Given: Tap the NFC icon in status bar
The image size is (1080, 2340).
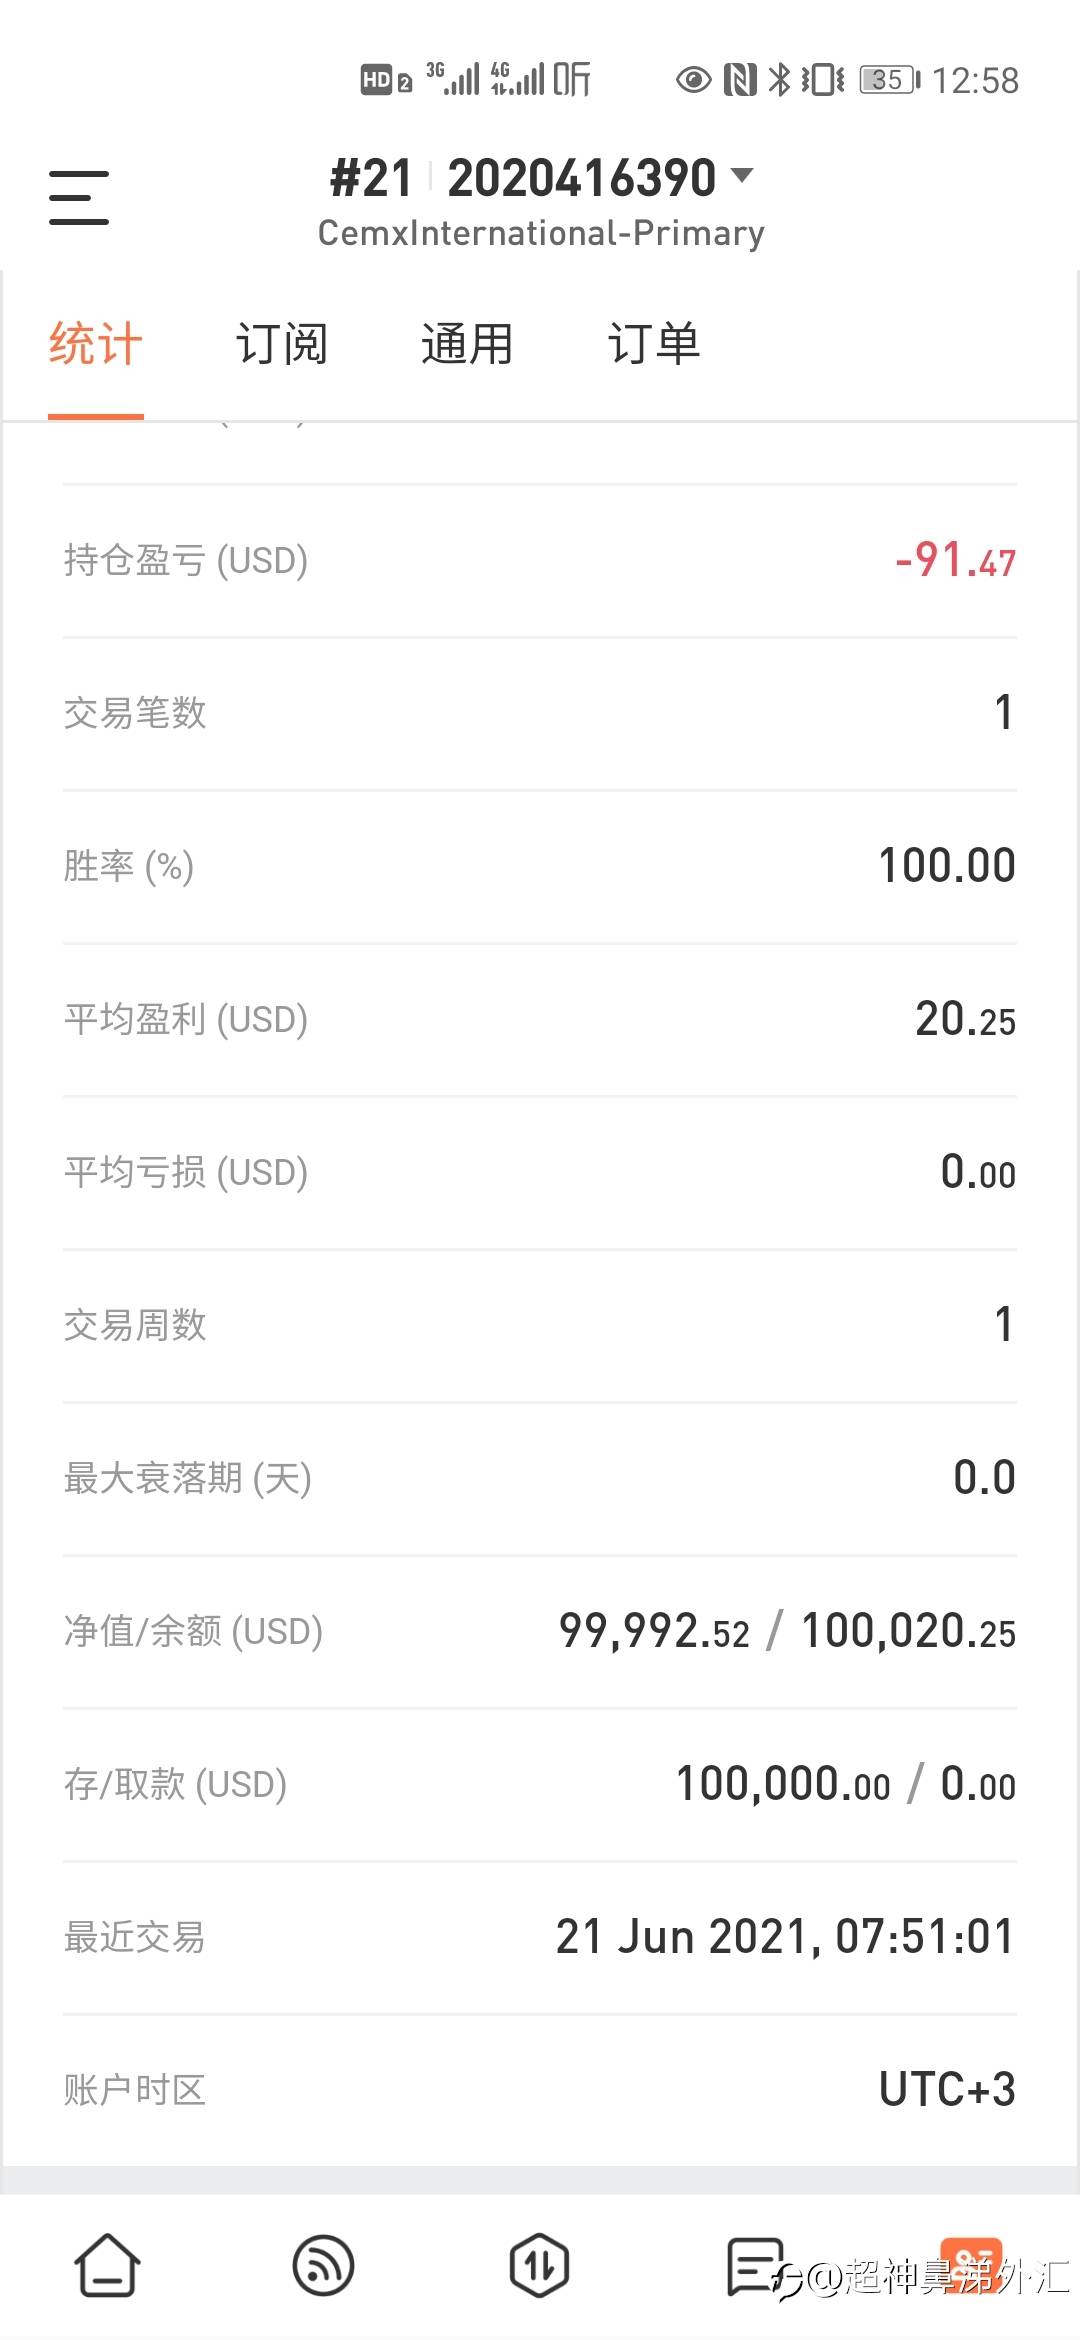Looking at the screenshot, I should pyautogui.click(x=740, y=80).
